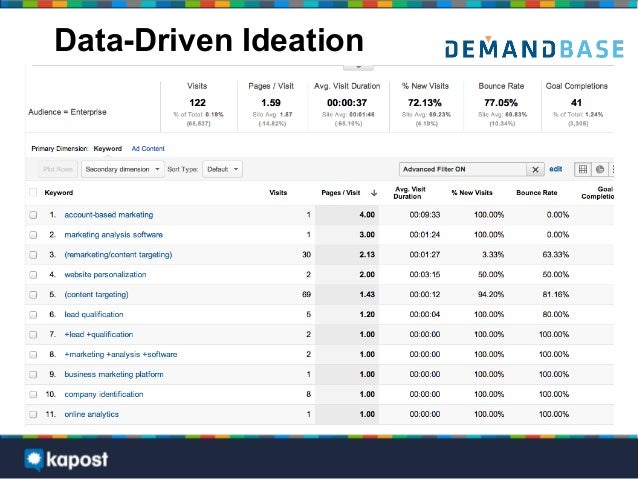
Task: Clear the advanced filter with X icon
Action: [535, 170]
